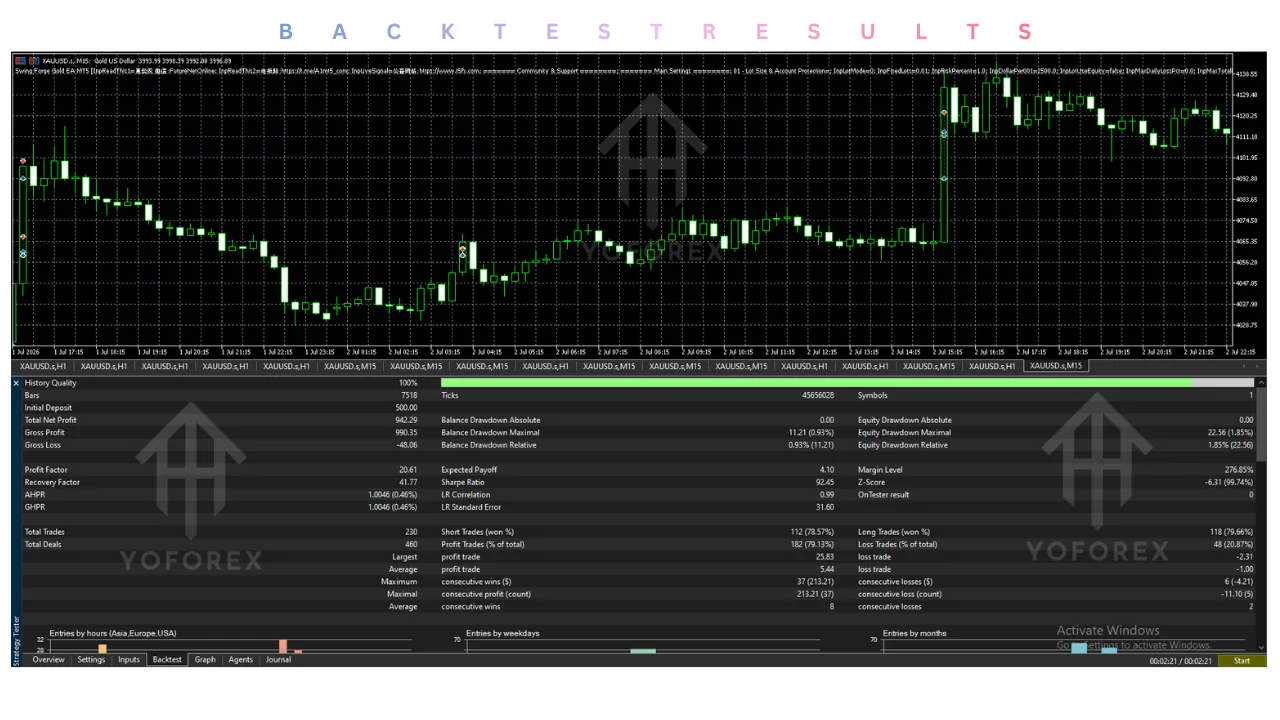Select the Short Trades value 112 (78.57%)
This screenshot has height=720, width=1280.
tap(810, 532)
